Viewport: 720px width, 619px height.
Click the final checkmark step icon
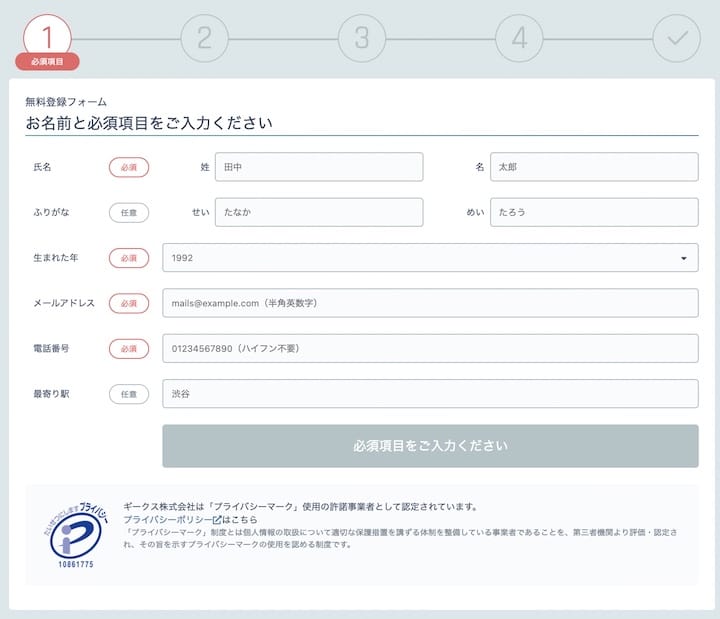[x=677, y=38]
